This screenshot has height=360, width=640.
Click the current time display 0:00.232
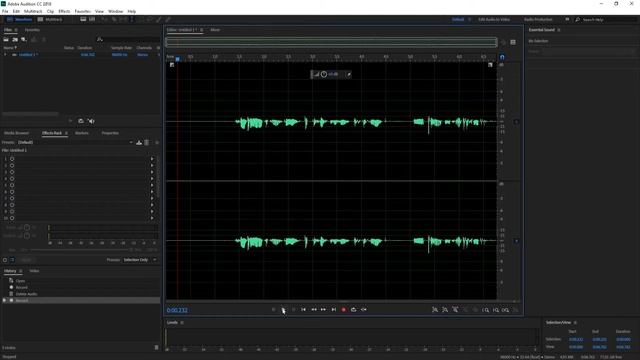pos(177,310)
